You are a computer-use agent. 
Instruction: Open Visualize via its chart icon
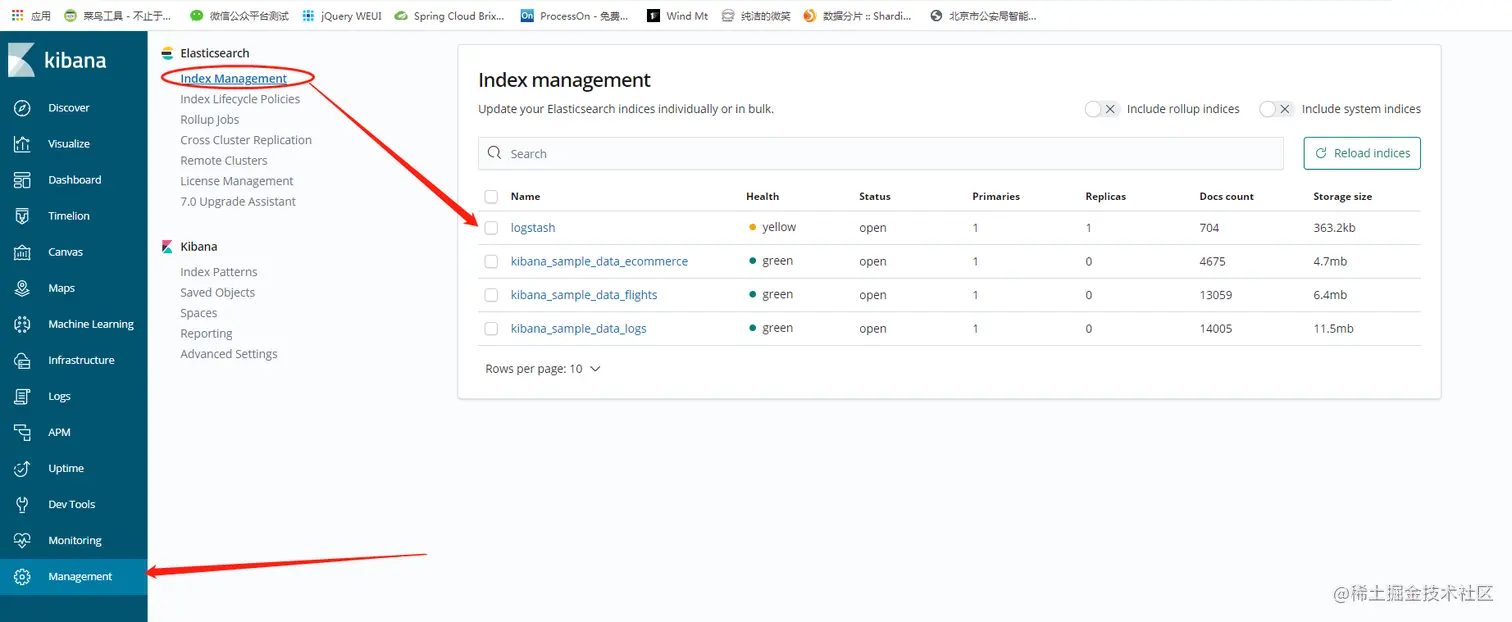pyautogui.click(x=22, y=144)
